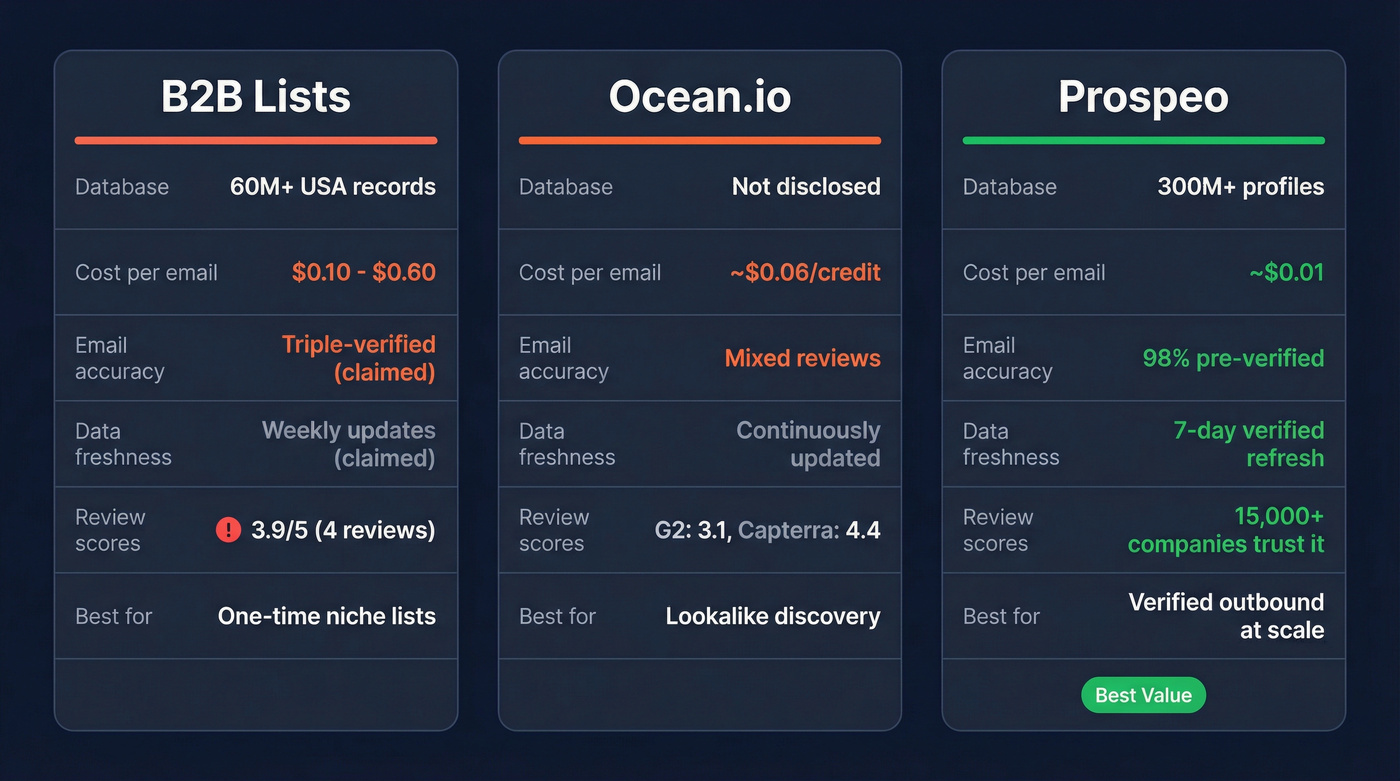
Task: Click Email accuracy label in Ocean.io card
Action: pos(563,358)
